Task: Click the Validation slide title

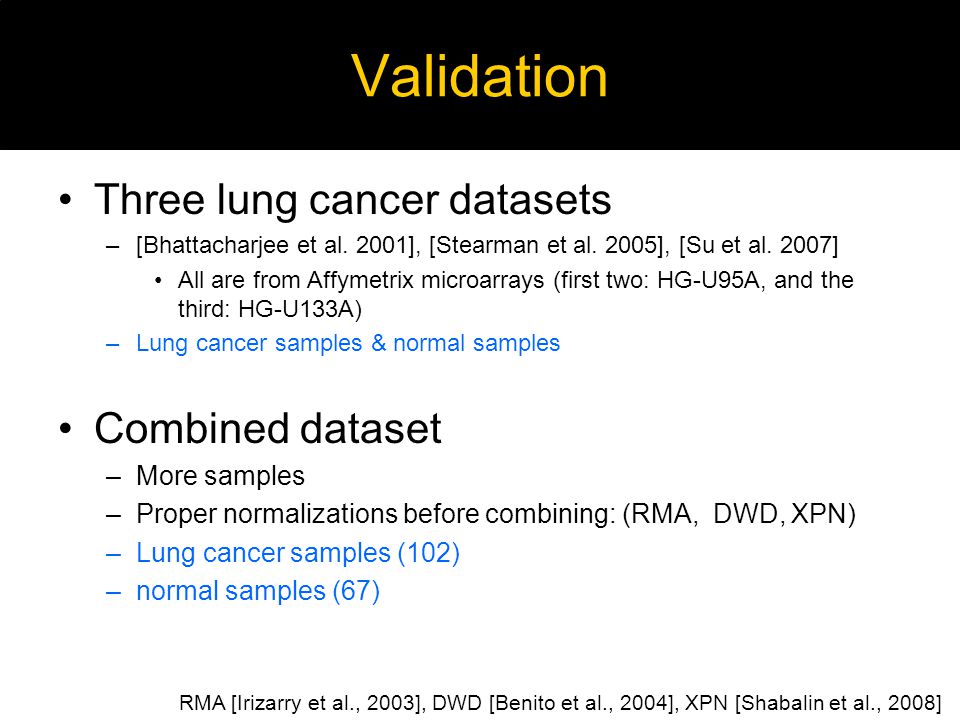Action: [x=479, y=76]
